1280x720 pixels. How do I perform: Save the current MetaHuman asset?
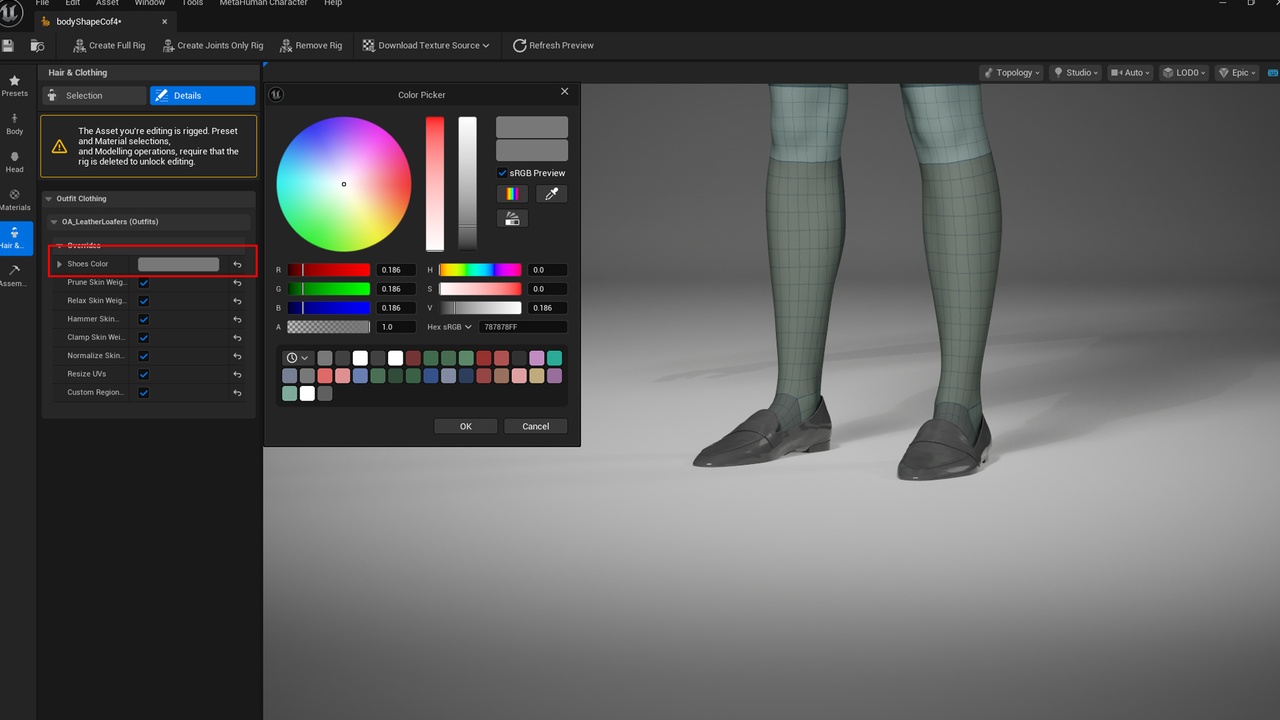pos(8,45)
